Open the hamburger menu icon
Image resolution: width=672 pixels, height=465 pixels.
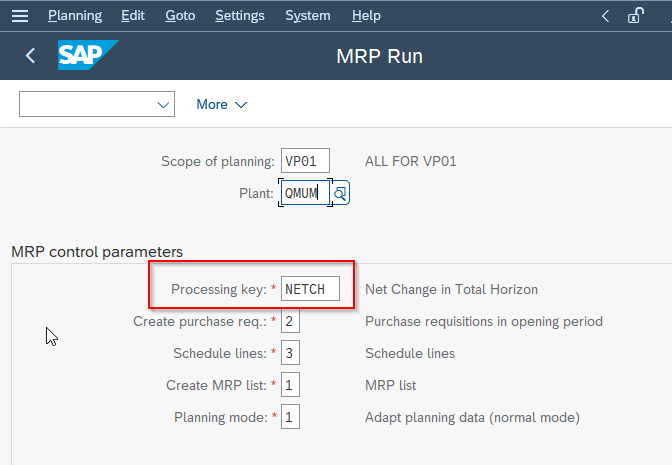20,16
